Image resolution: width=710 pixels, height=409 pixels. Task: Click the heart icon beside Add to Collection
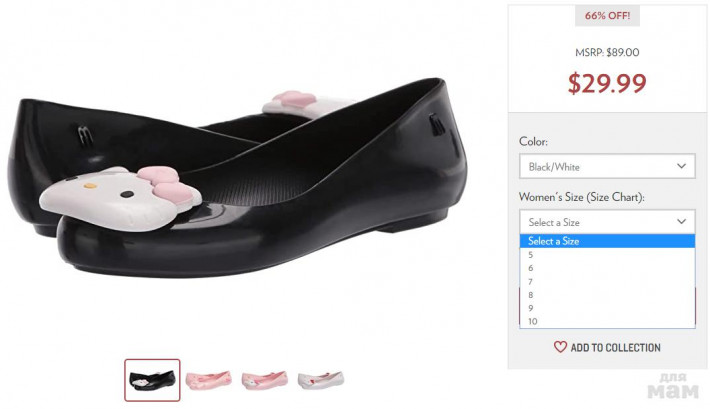[560, 347]
